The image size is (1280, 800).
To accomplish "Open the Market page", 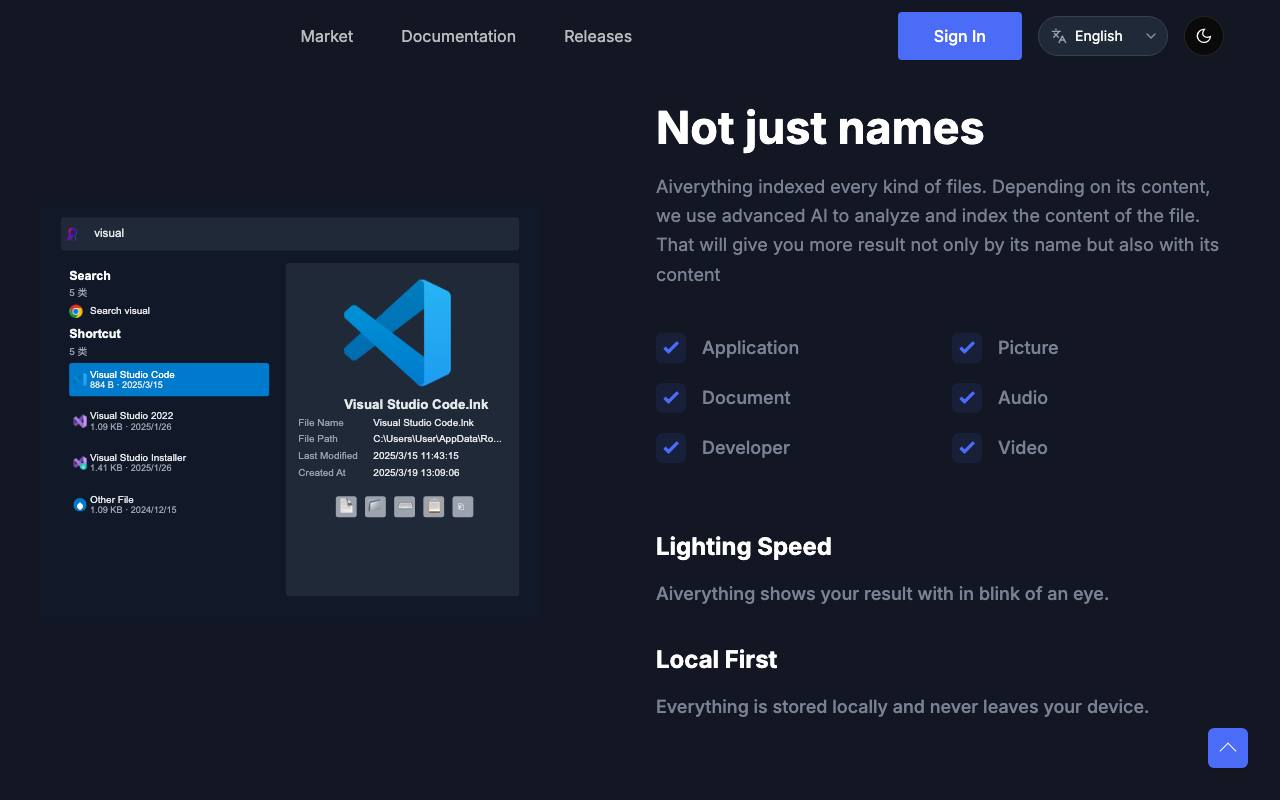I will click(x=327, y=36).
